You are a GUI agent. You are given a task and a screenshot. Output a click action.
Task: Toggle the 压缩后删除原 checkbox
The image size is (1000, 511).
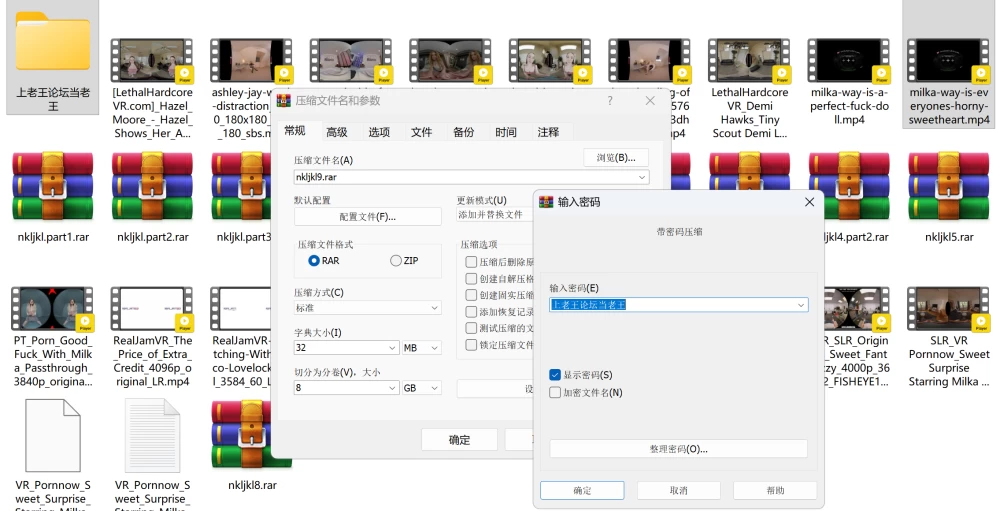471,262
